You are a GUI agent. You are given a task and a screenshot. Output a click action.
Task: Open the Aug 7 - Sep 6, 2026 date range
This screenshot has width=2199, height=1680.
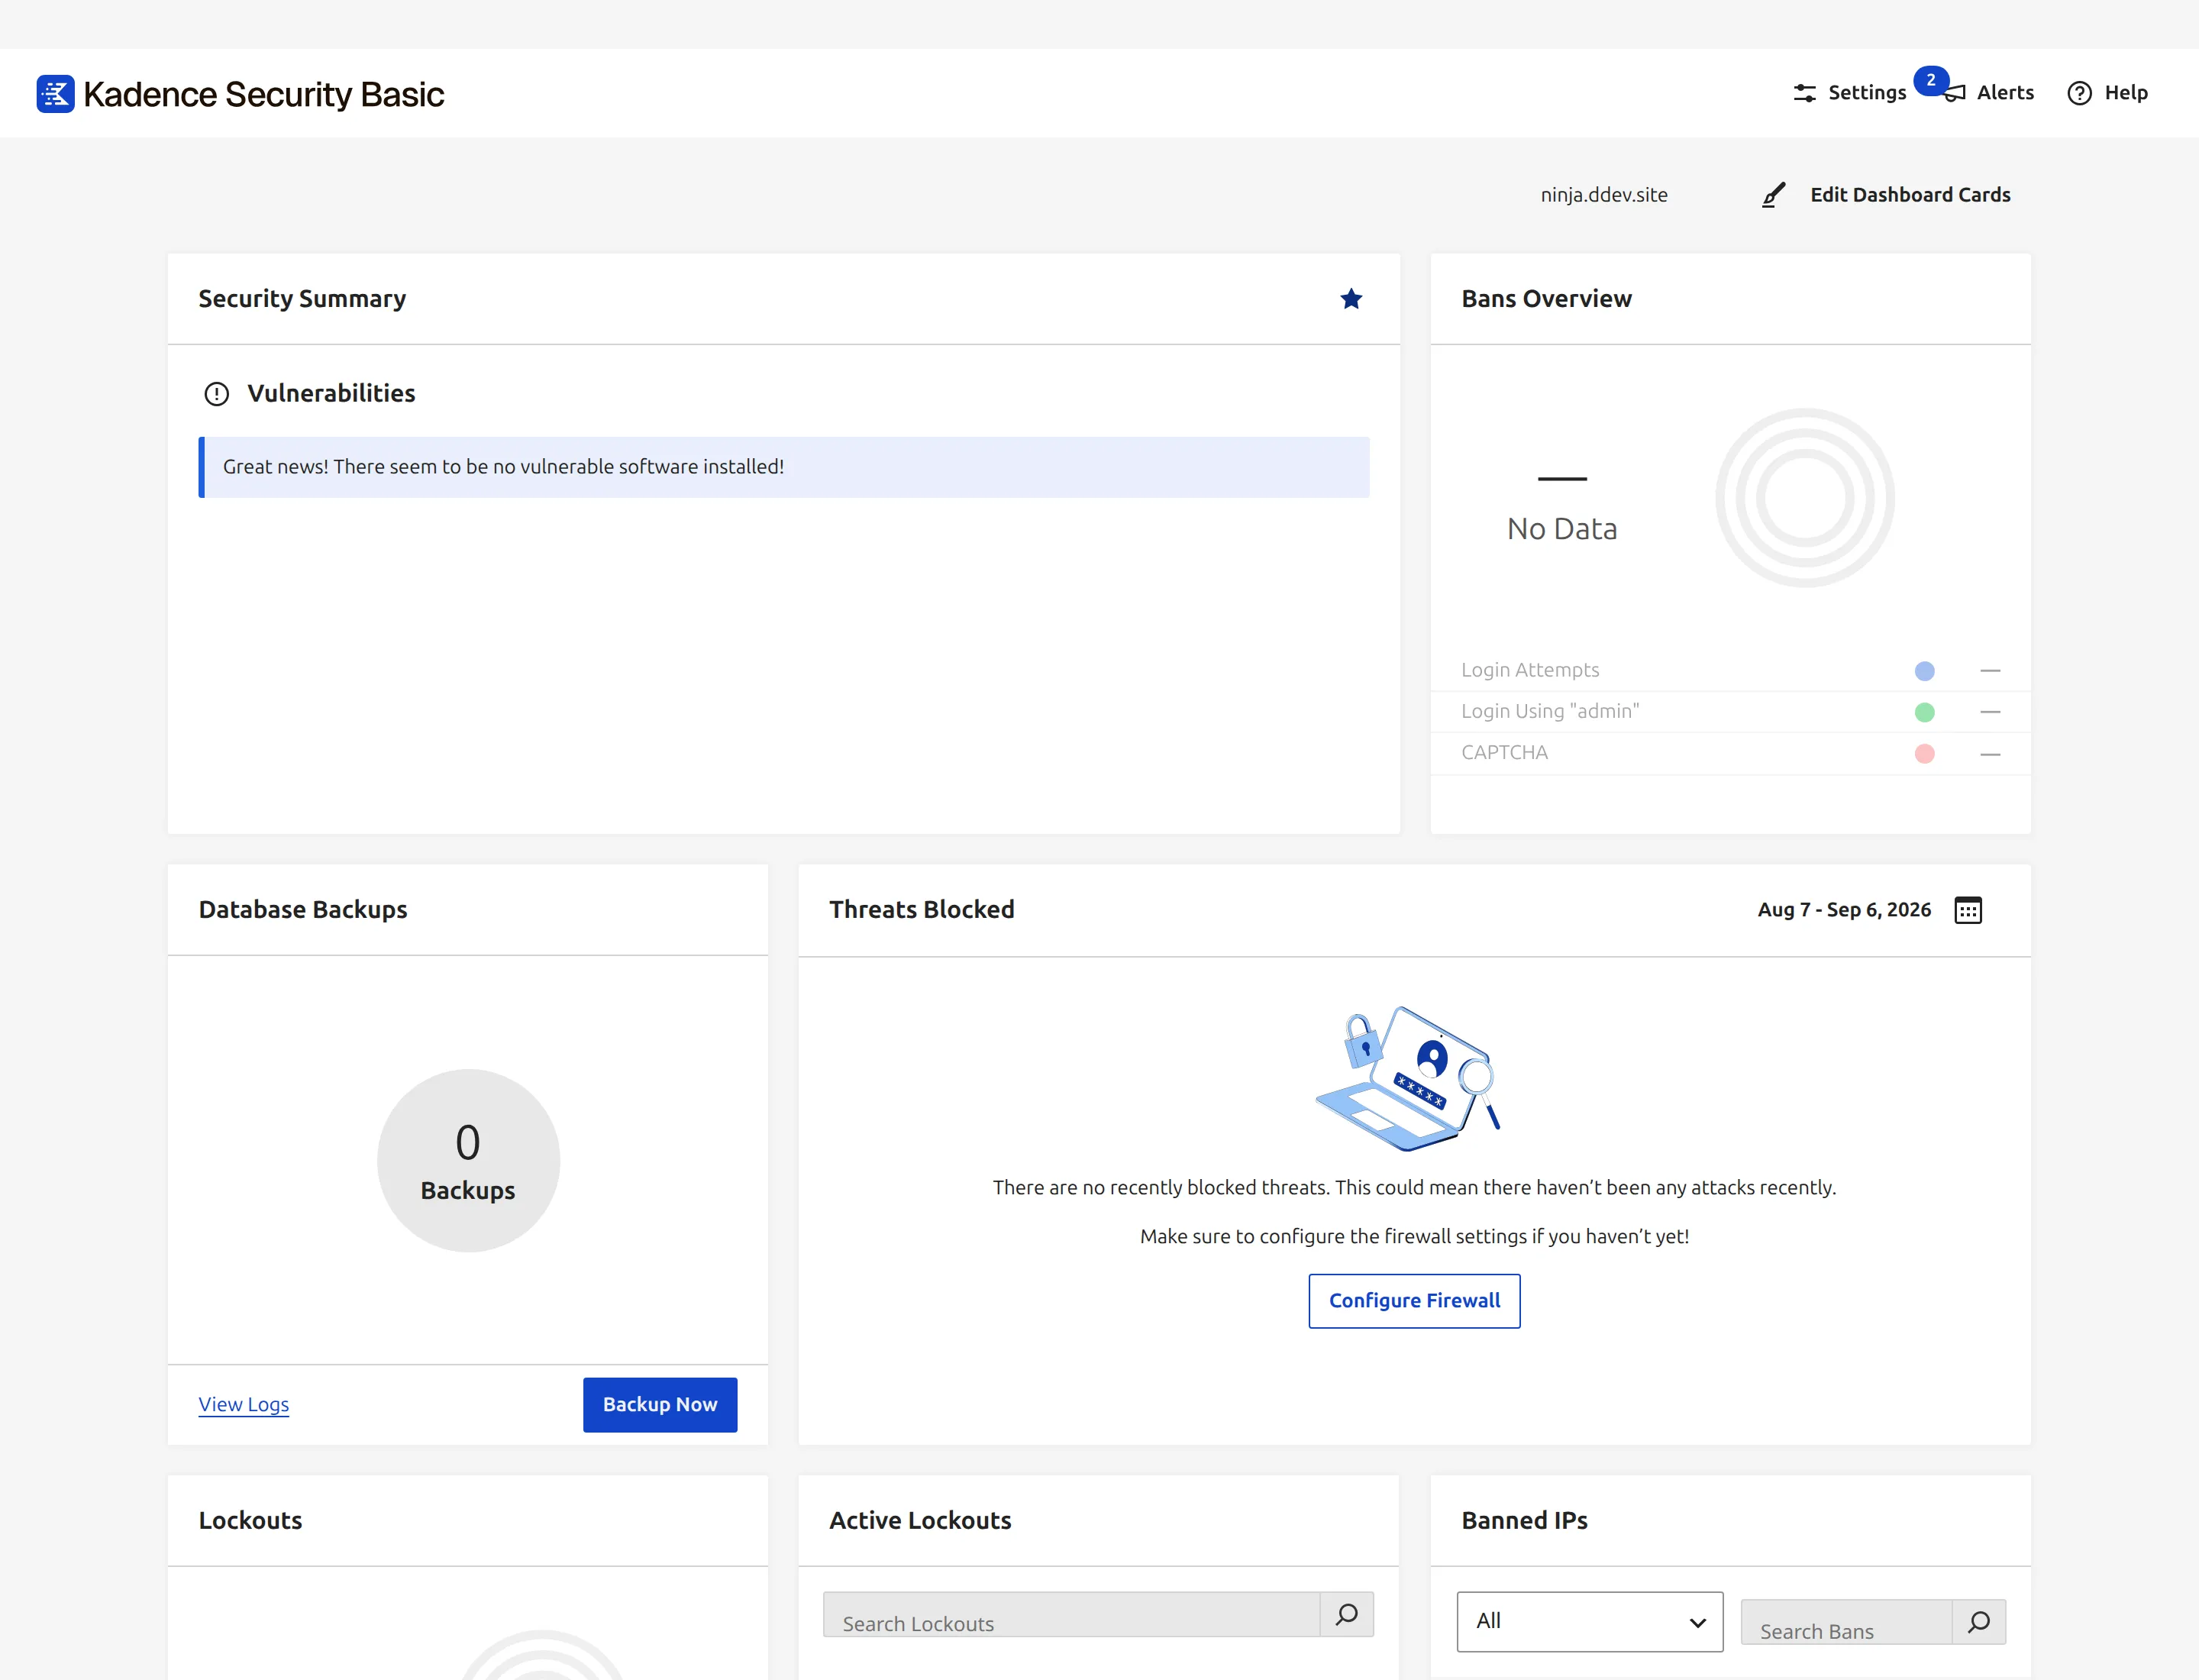pyautogui.click(x=1844, y=910)
